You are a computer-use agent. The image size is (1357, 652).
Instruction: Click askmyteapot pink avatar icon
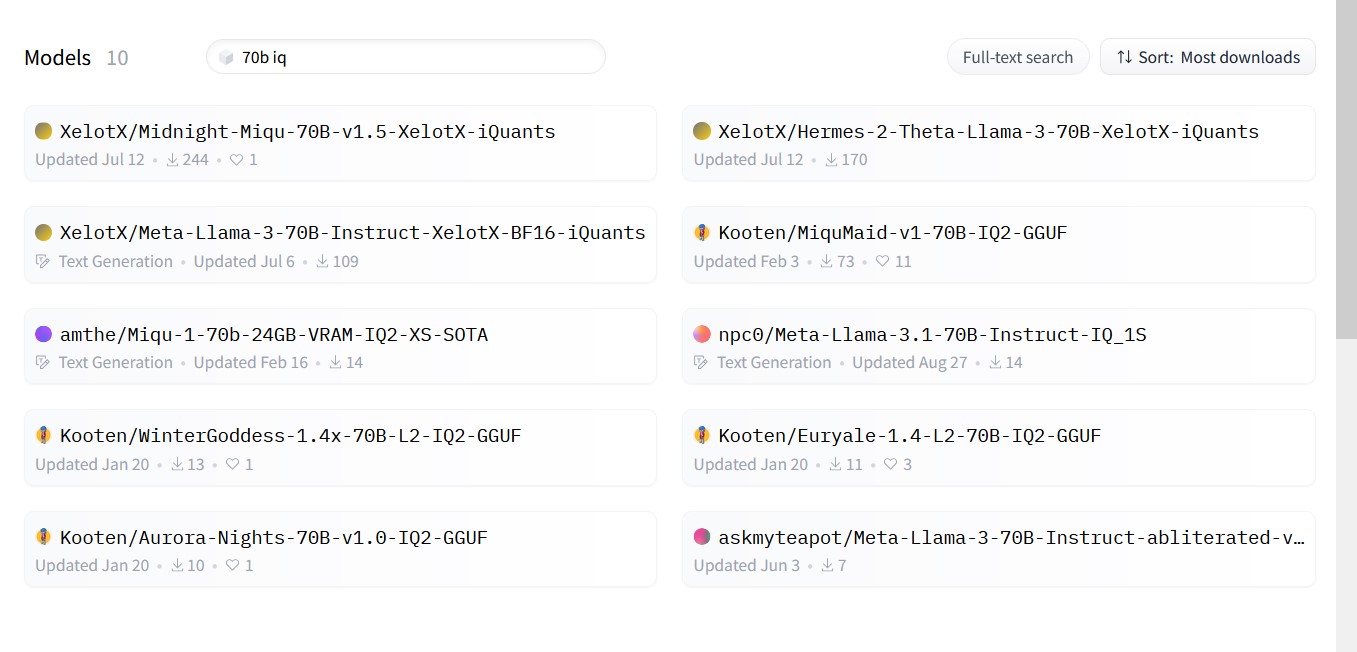[702, 537]
